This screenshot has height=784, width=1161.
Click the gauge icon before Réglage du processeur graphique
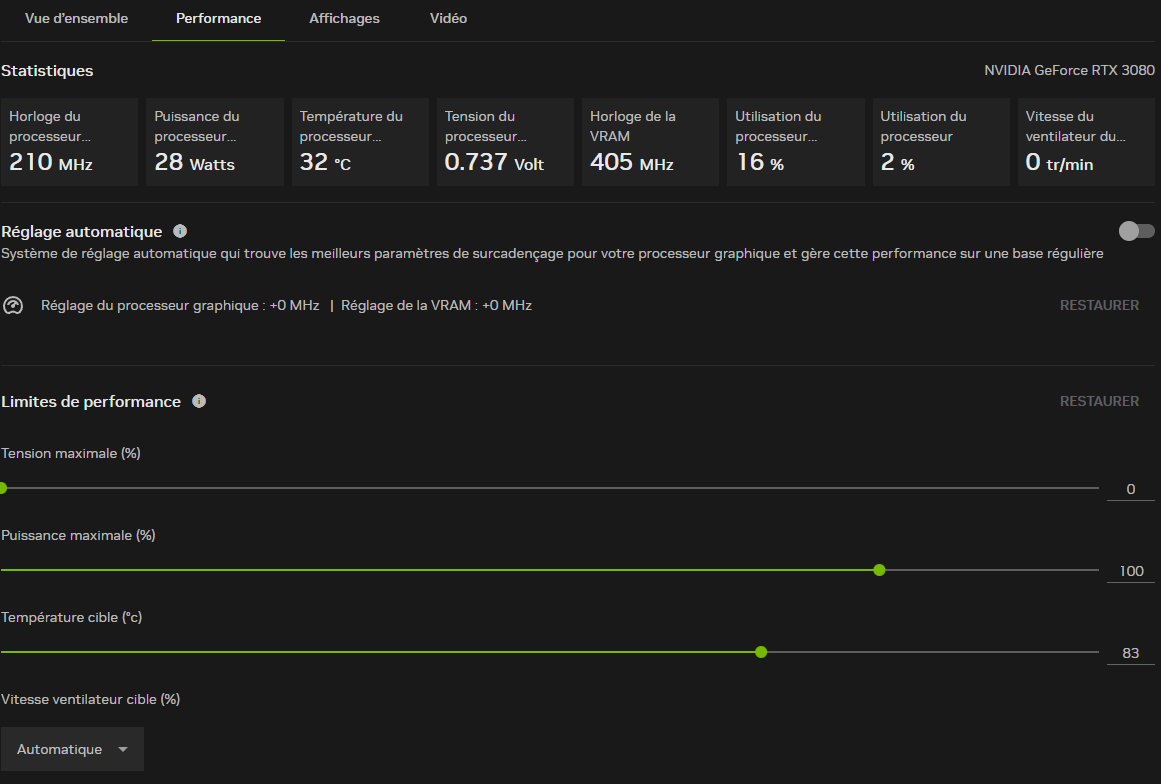point(13,305)
